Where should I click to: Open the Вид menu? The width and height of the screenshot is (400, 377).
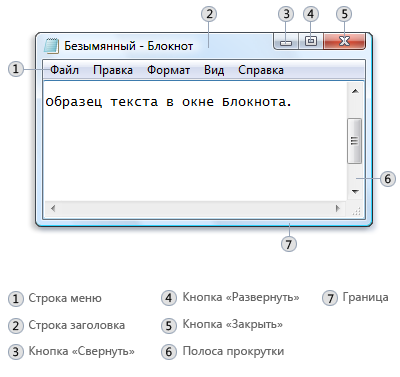point(214,70)
